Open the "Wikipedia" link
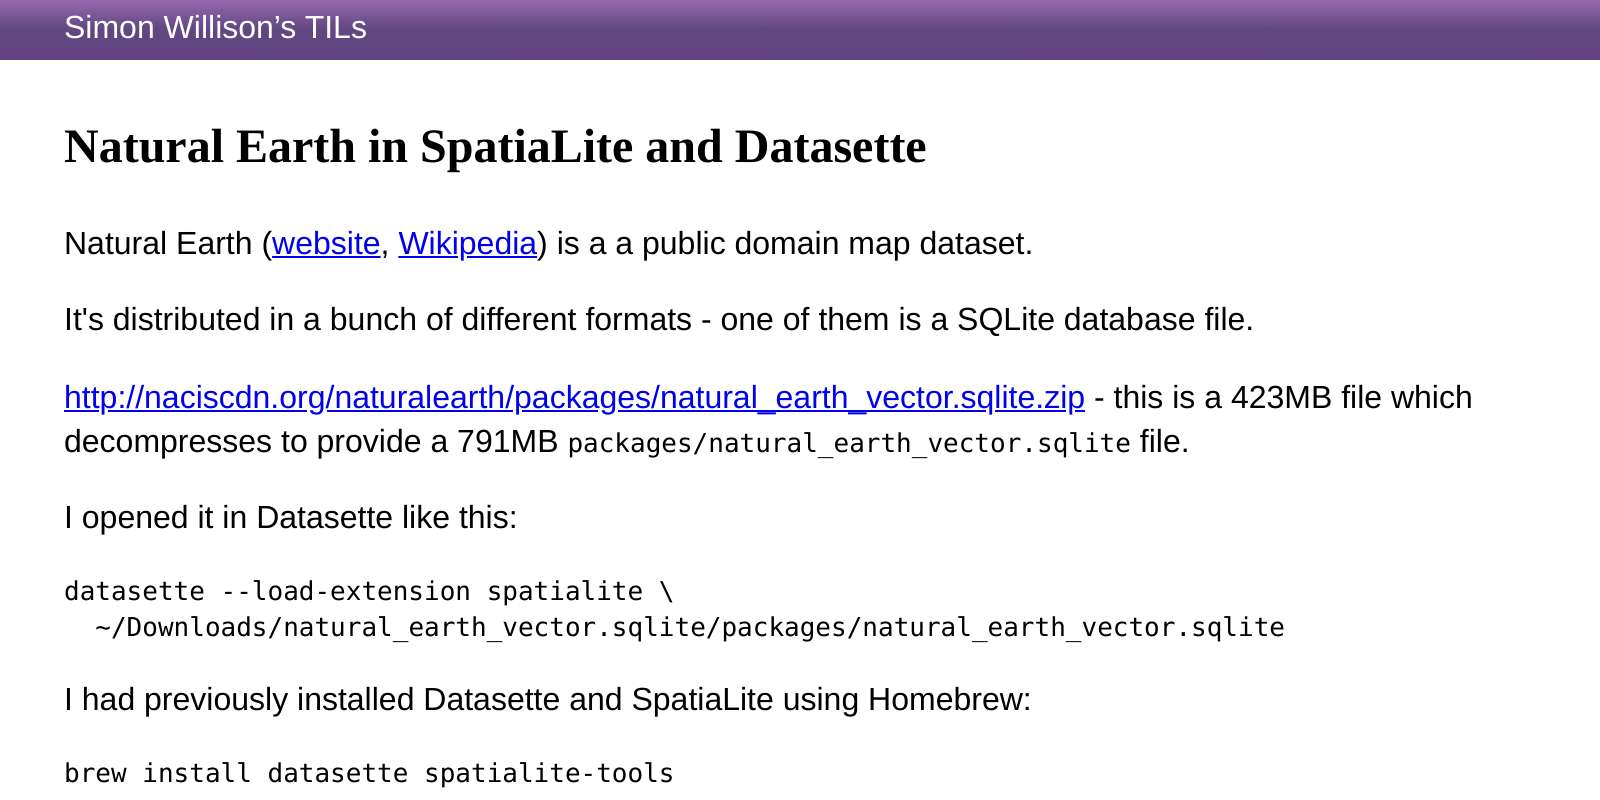 pyautogui.click(x=466, y=243)
